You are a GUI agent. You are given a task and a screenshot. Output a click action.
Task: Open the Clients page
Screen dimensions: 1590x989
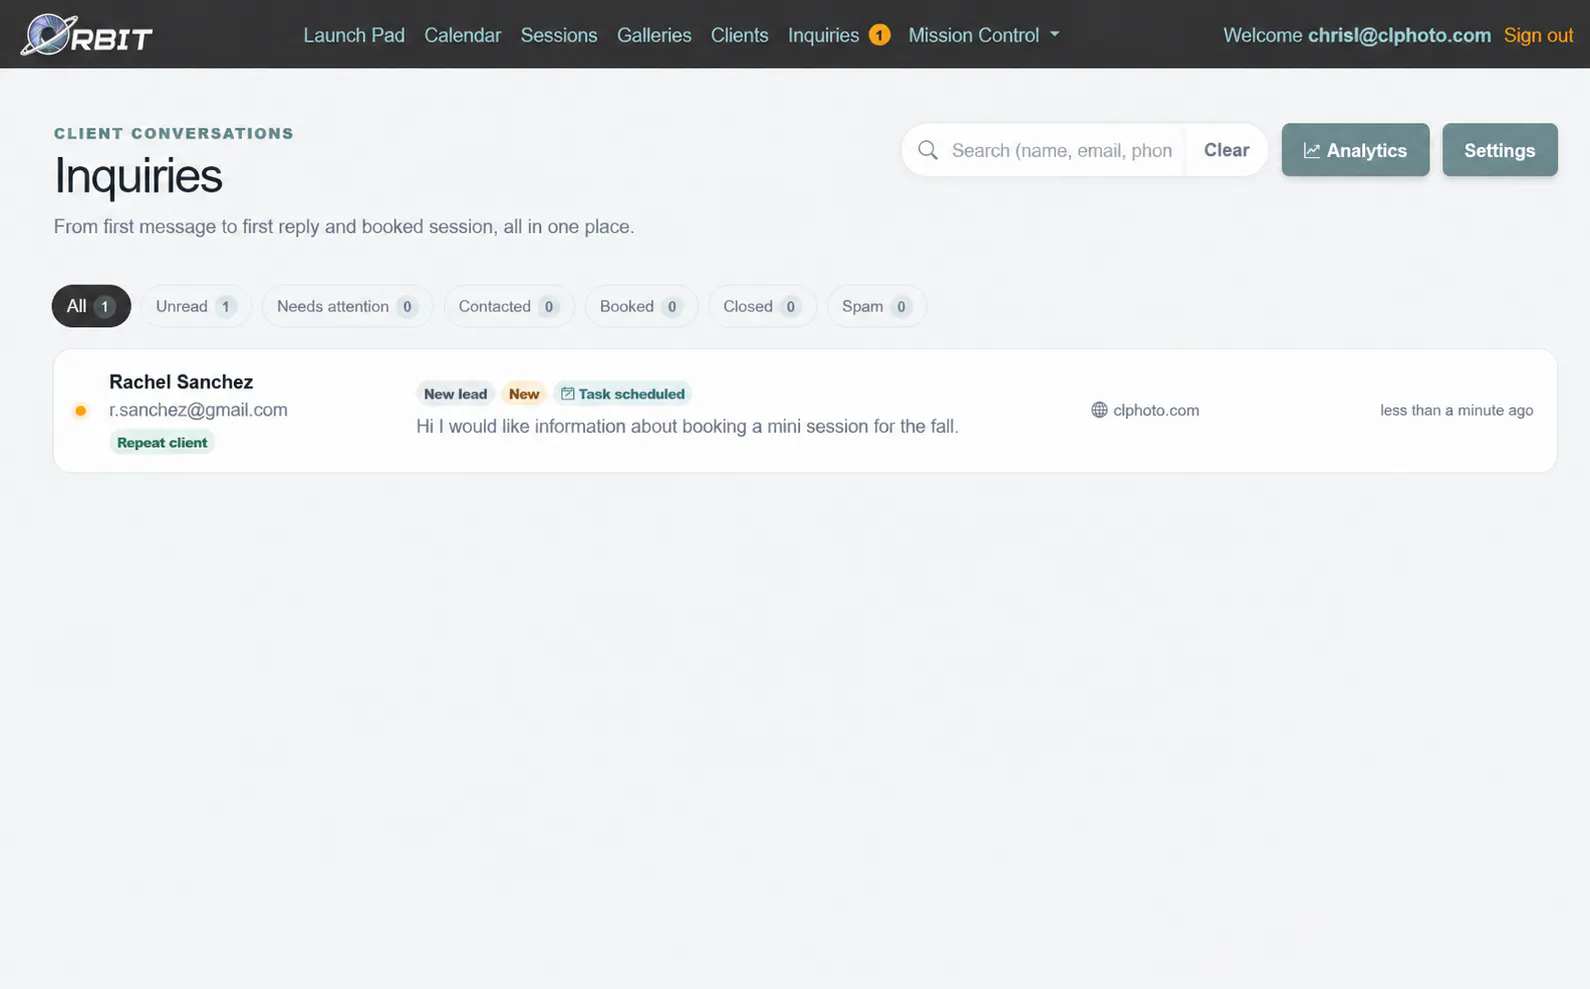[x=740, y=35]
